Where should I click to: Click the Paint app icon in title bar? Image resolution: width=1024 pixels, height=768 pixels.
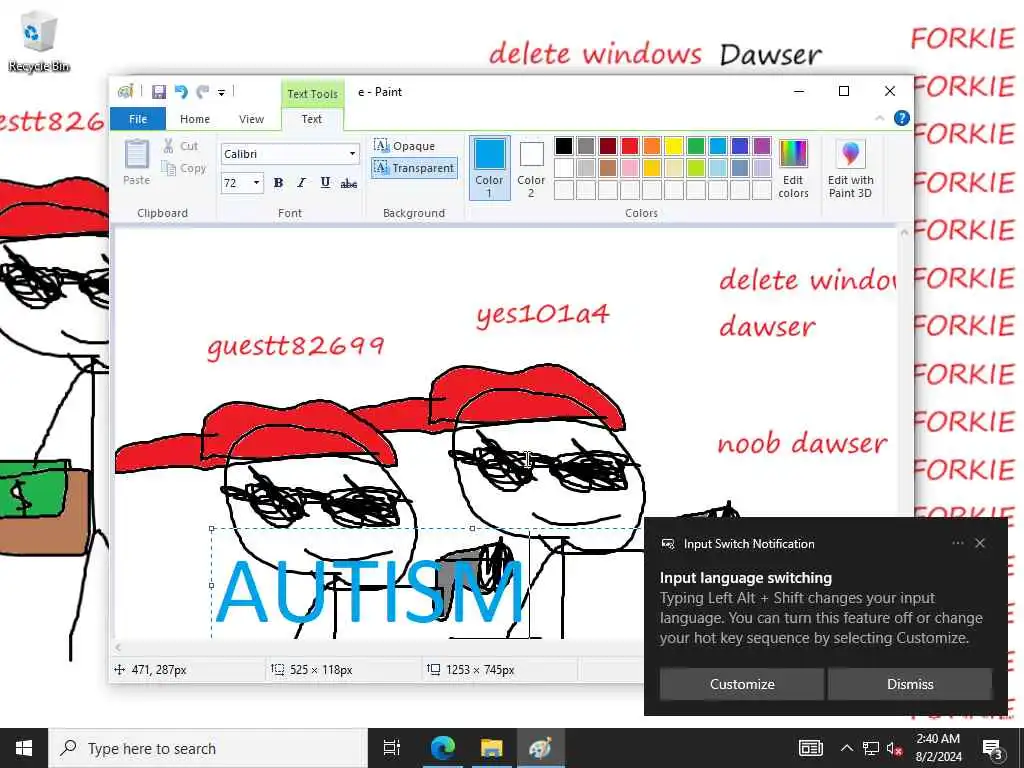pos(125,91)
